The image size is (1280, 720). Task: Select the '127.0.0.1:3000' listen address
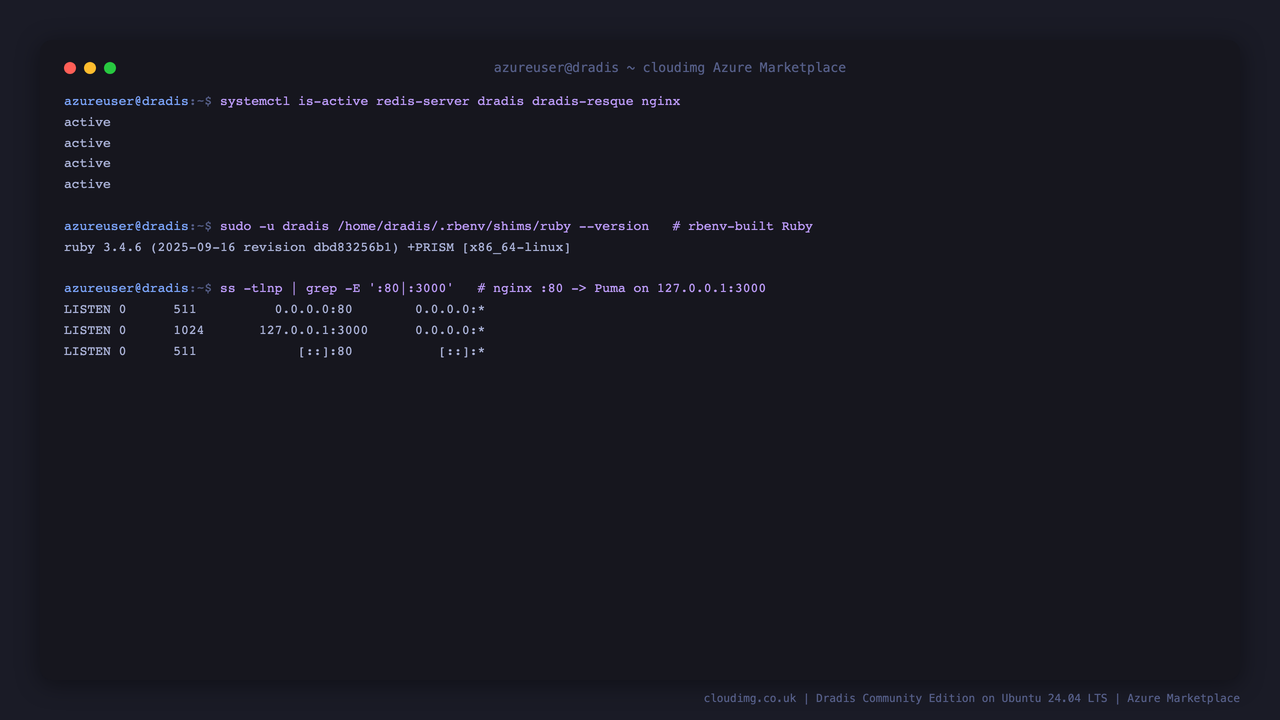pyautogui.click(x=314, y=330)
